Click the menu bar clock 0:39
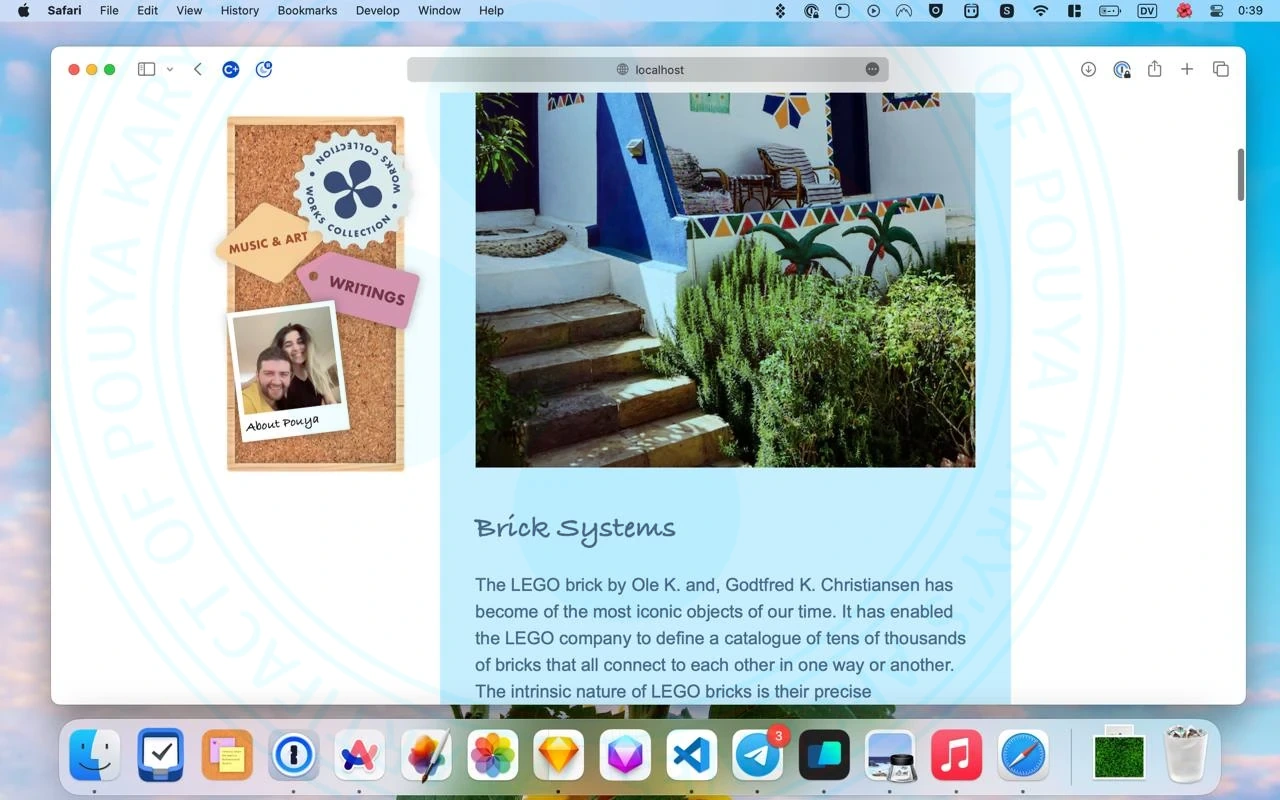1280x800 pixels. (1250, 10)
